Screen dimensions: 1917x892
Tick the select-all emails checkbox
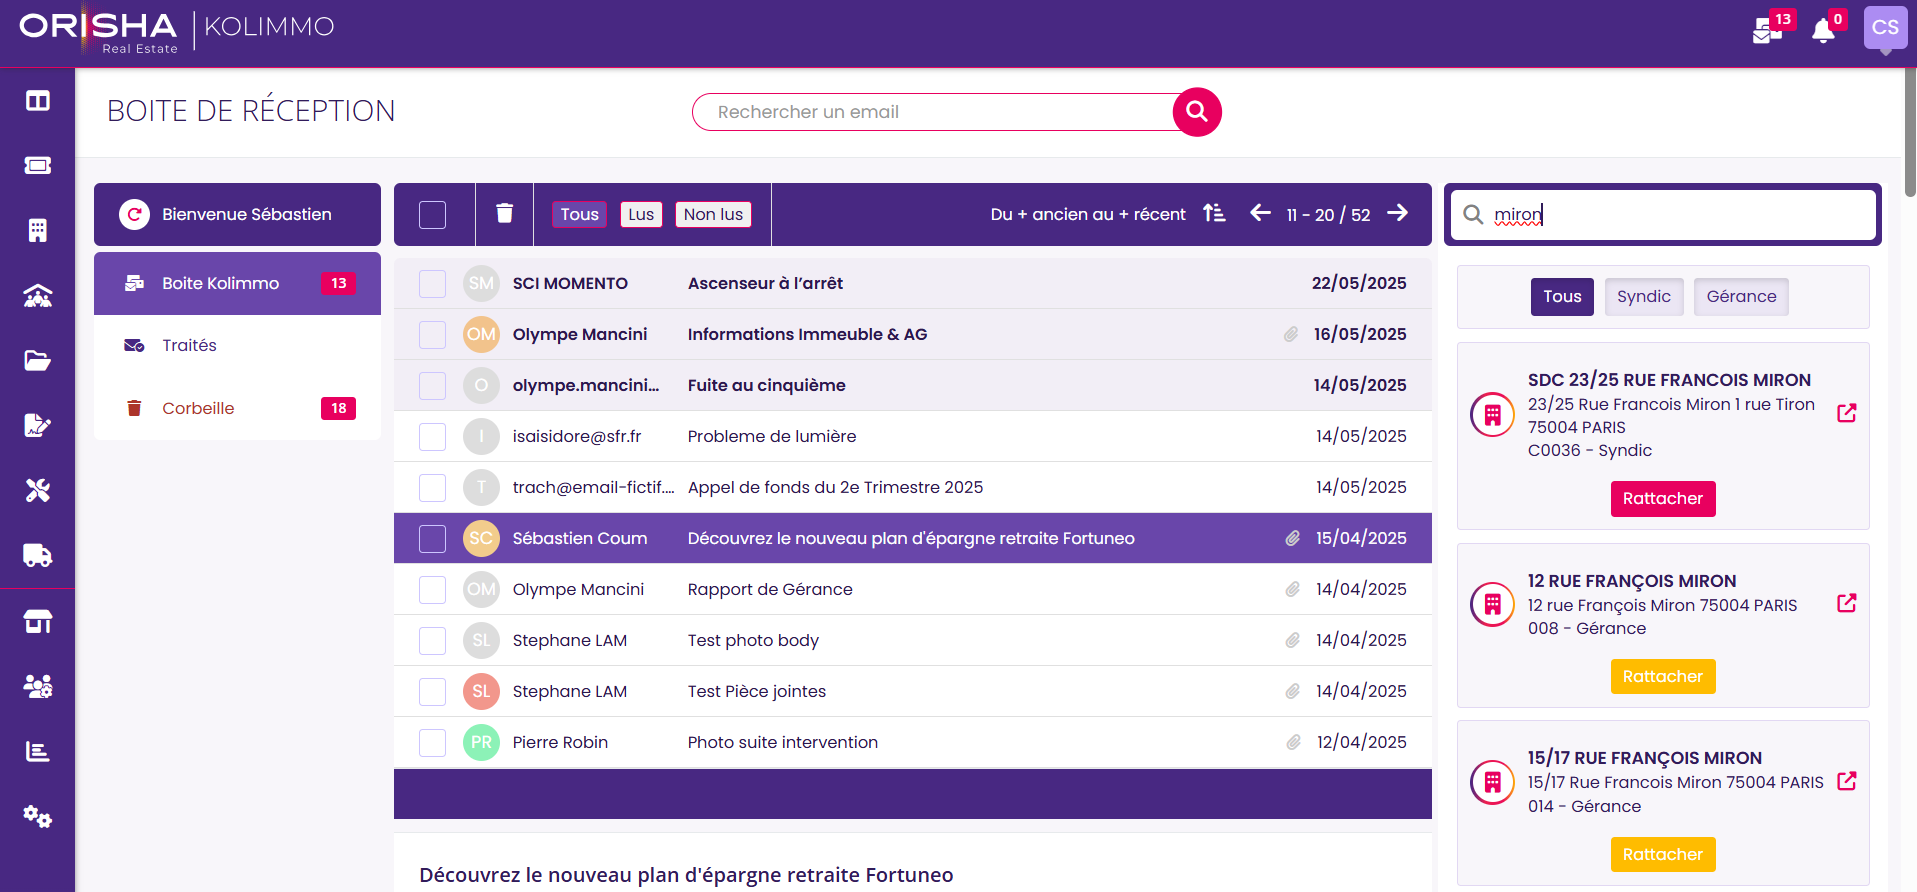(432, 215)
